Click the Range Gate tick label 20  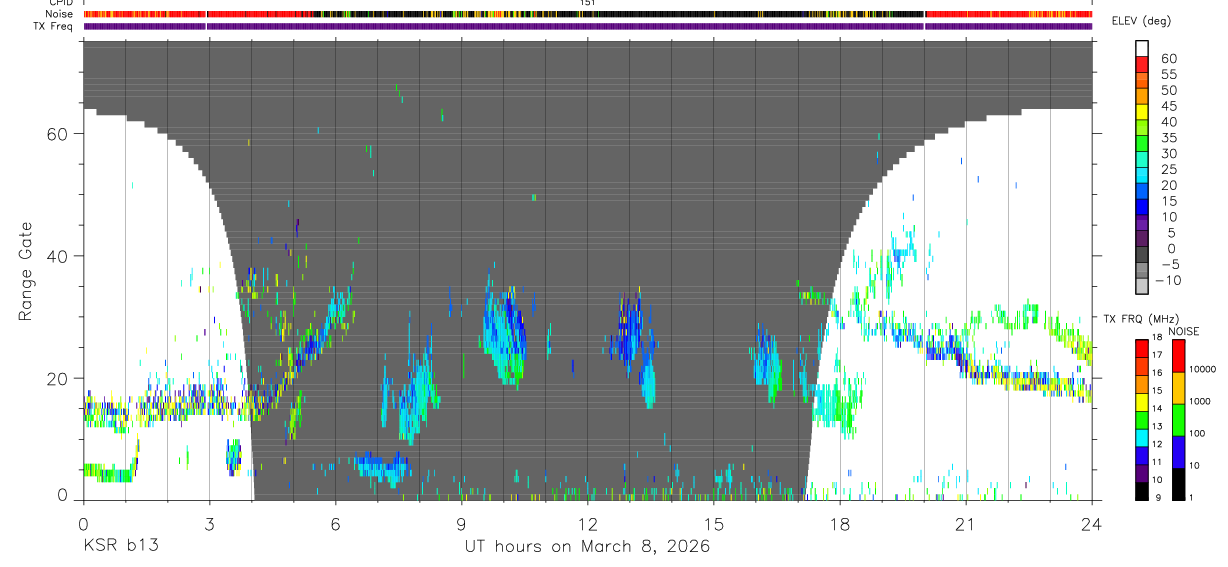click(x=56, y=378)
